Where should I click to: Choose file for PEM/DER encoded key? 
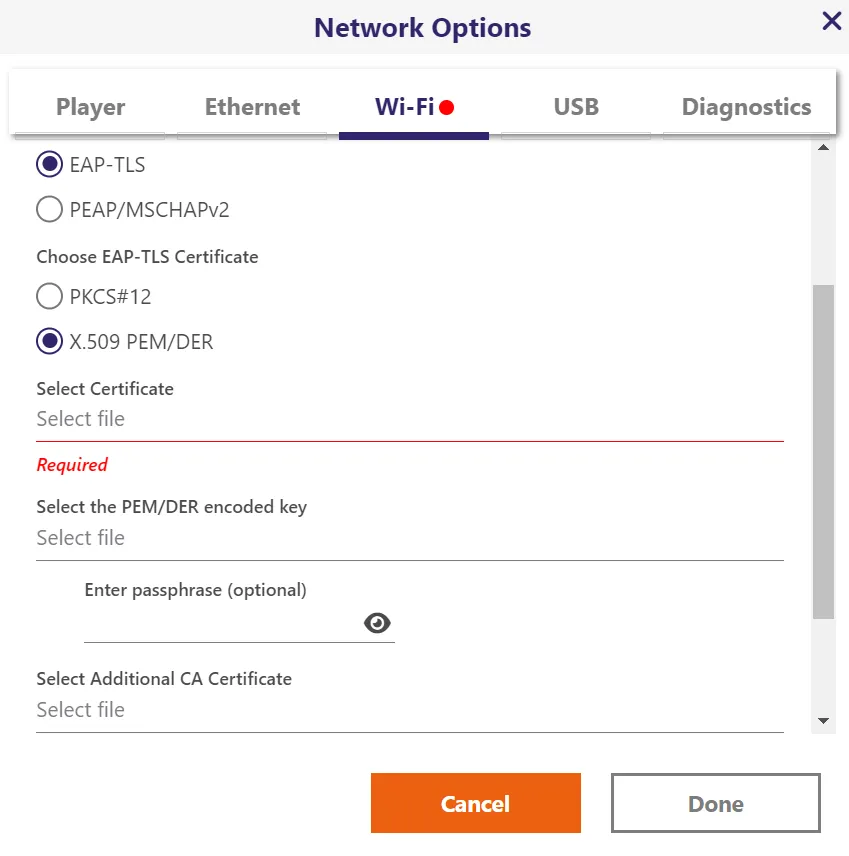[409, 539]
